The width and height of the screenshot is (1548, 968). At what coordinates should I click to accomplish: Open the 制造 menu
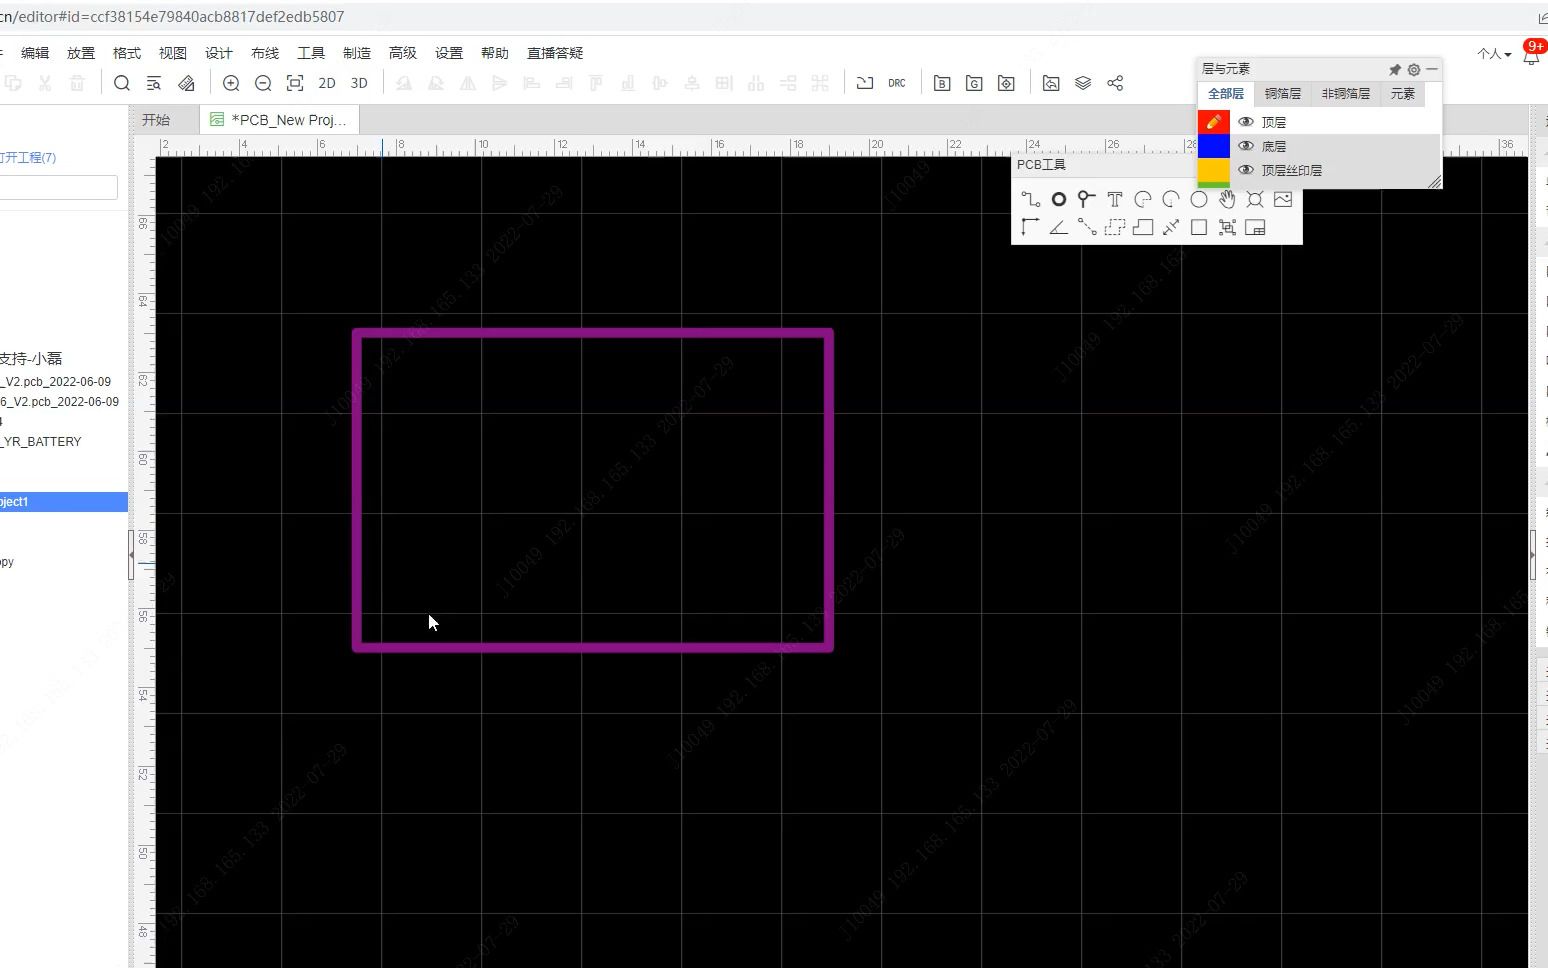(x=357, y=53)
